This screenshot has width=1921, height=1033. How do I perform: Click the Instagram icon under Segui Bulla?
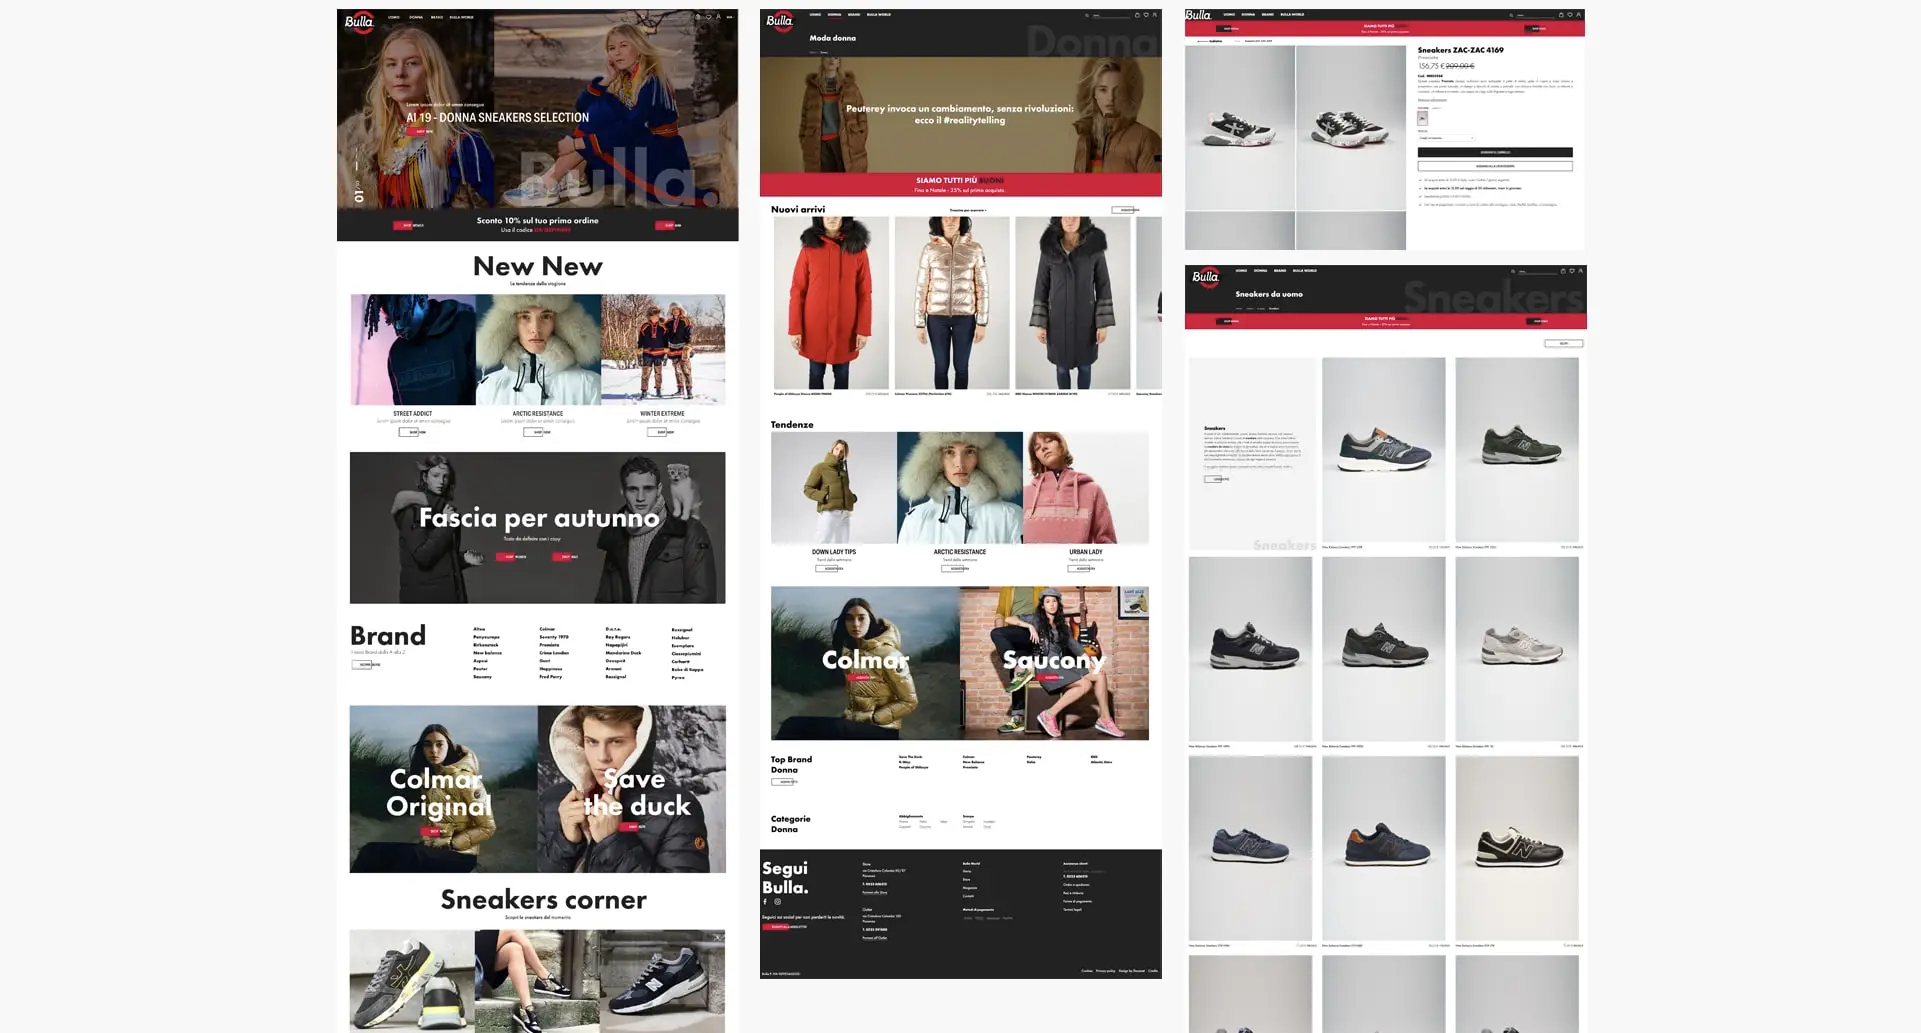[778, 901]
